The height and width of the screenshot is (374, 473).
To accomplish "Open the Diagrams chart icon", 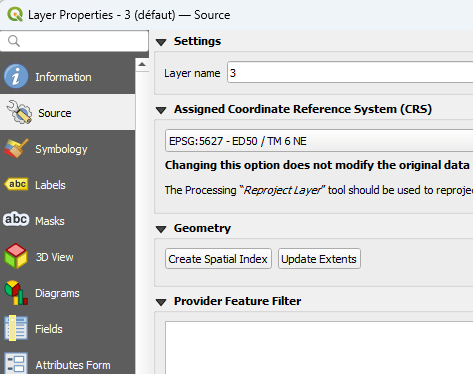I will pyautogui.click(x=16, y=293).
